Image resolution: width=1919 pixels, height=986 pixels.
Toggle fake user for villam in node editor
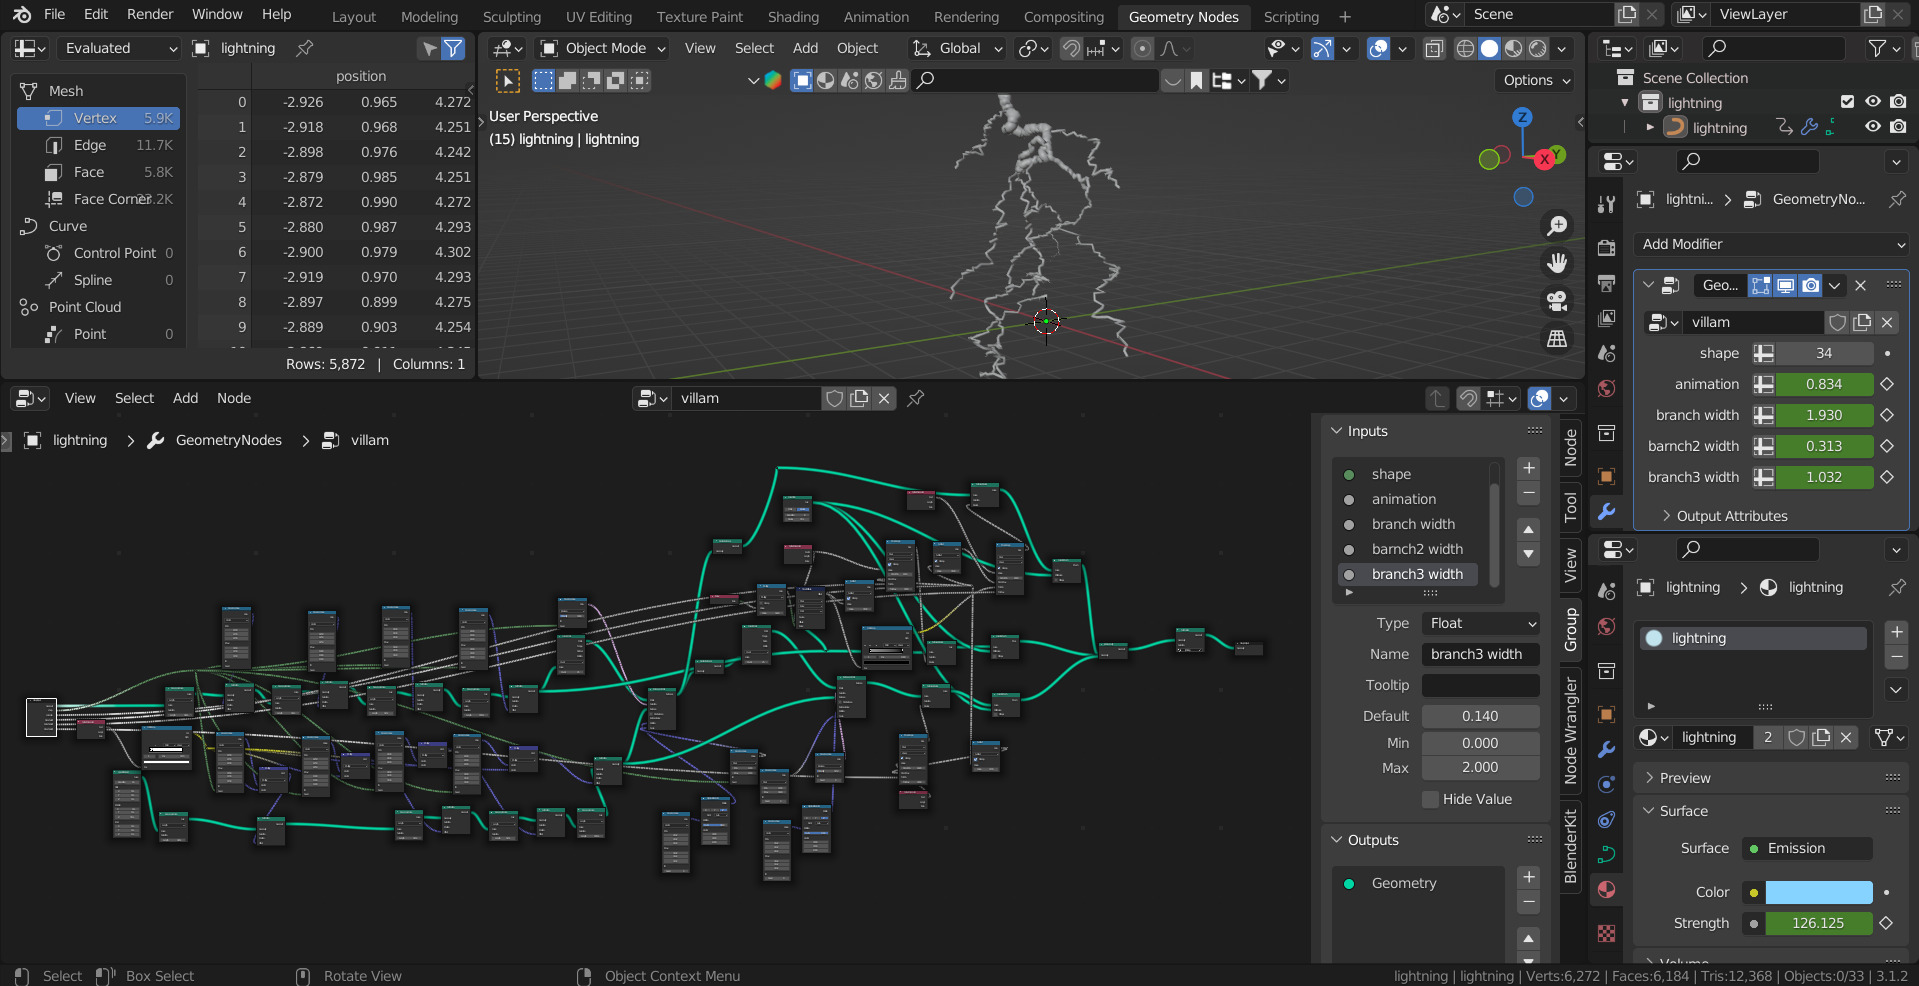pyautogui.click(x=834, y=398)
